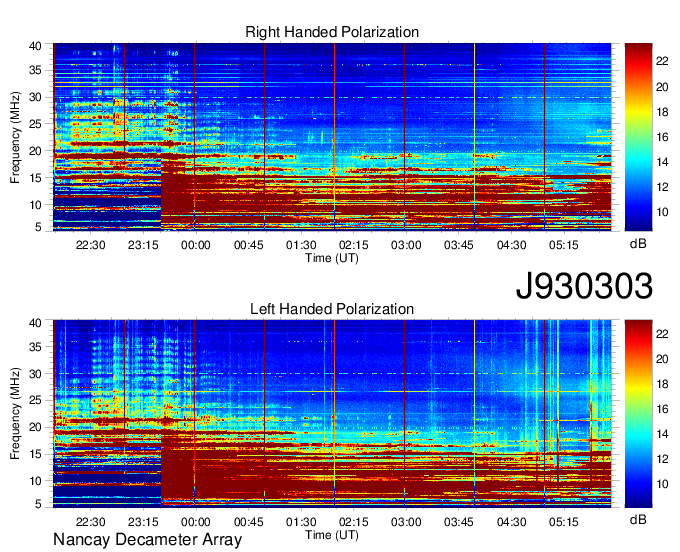680x552 pixels.
Task: Click the dB unit label under the Right Handed color bar
Action: (x=638, y=244)
